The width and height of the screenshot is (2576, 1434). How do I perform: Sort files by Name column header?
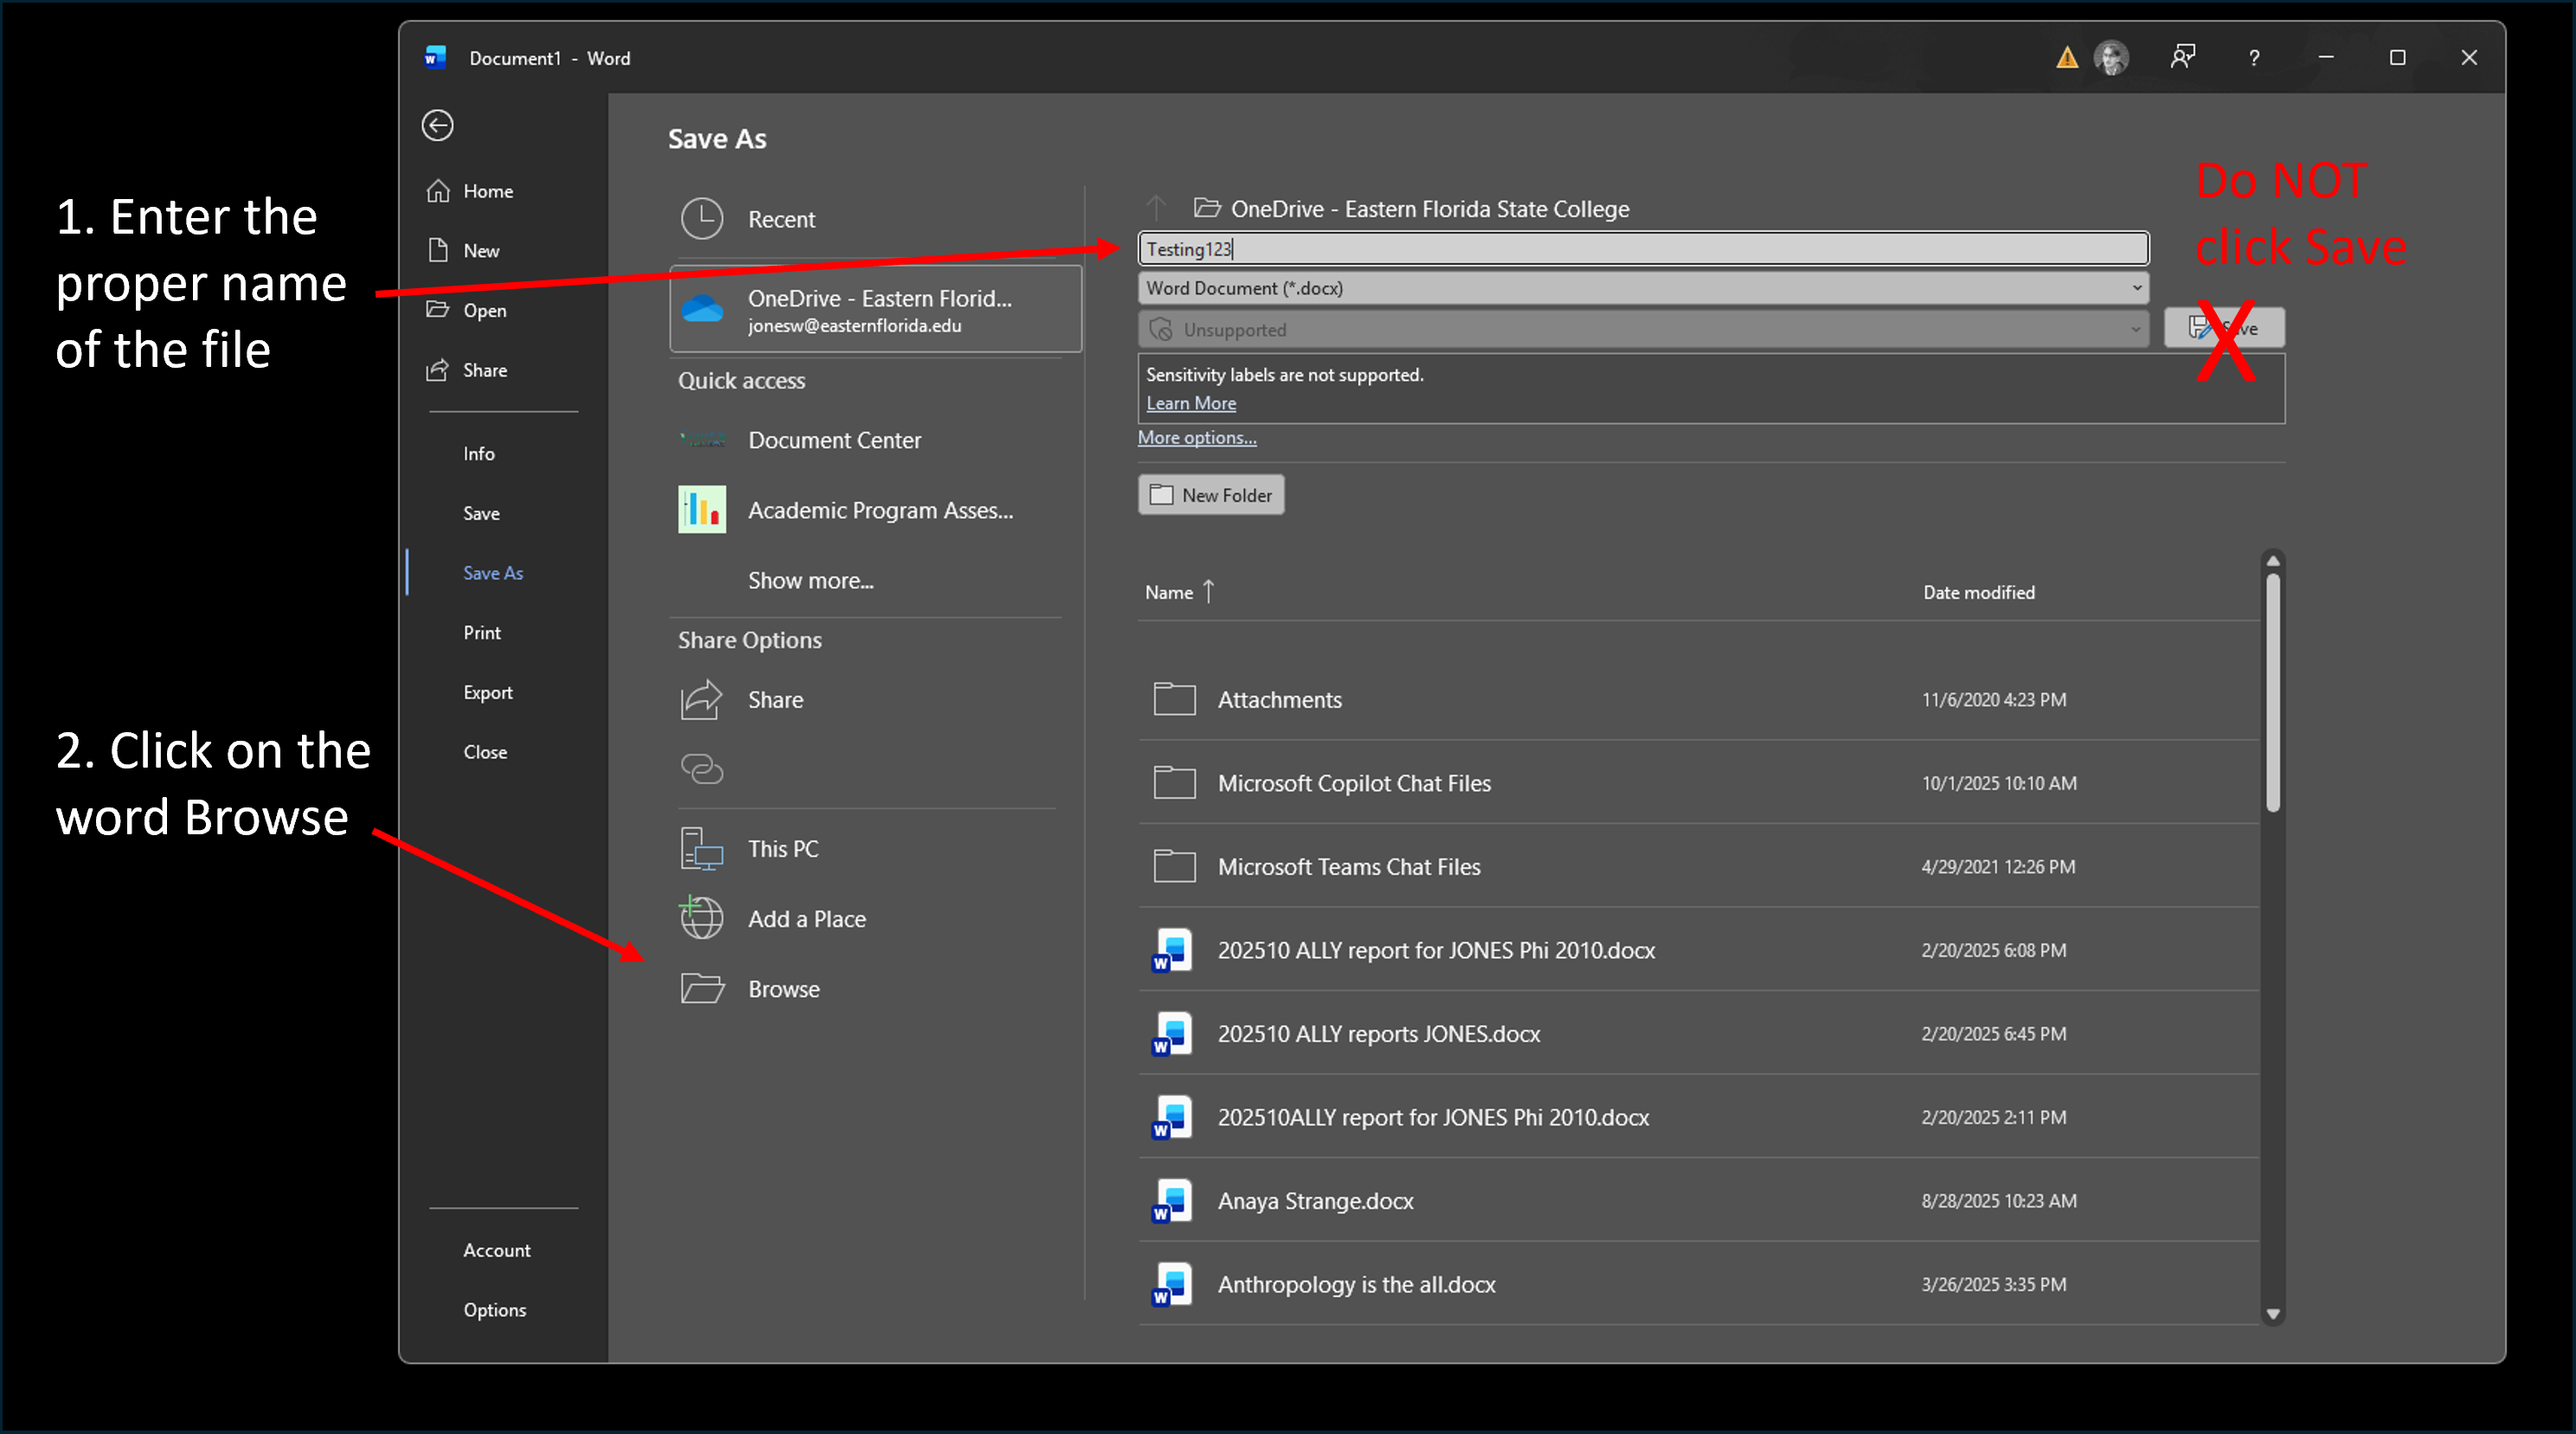pyautogui.click(x=1169, y=592)
